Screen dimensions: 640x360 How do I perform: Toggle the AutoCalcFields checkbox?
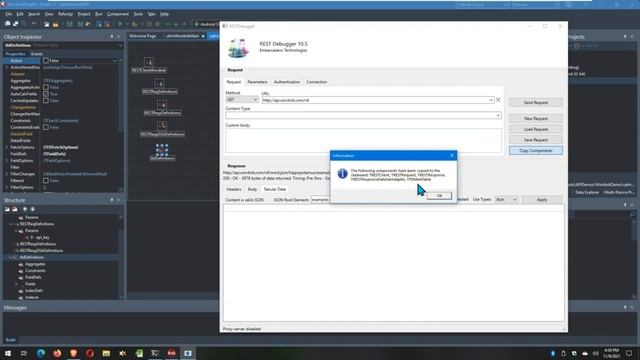[x=46, y=93]
